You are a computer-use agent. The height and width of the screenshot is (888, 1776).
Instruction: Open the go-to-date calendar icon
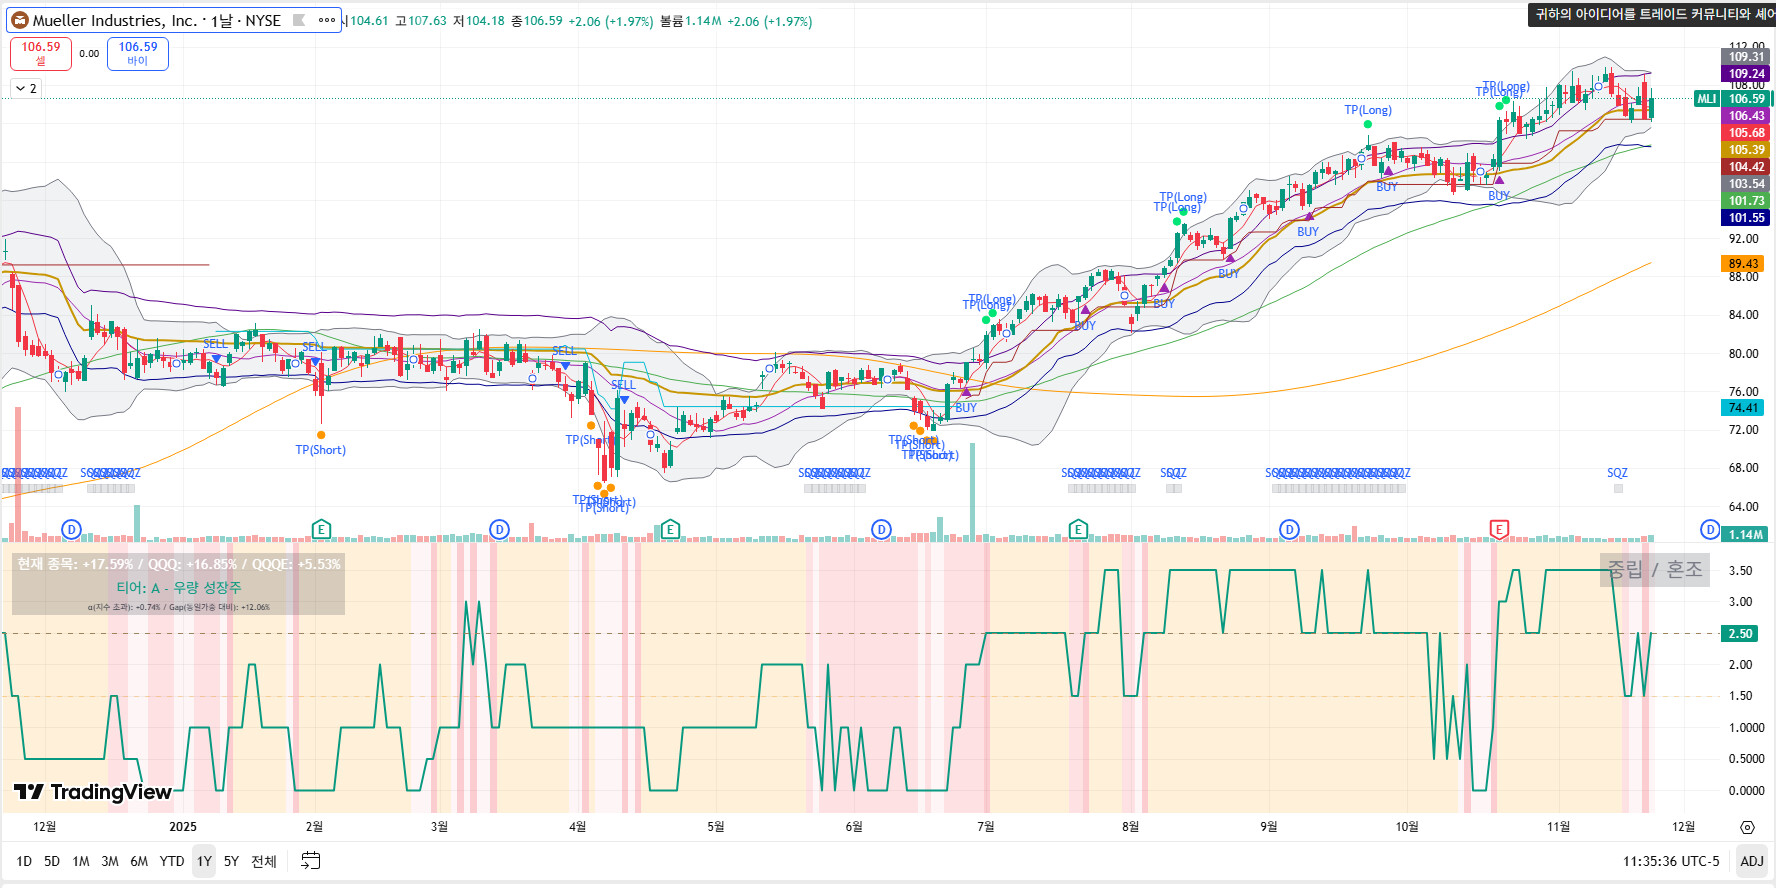coord(311,861)
